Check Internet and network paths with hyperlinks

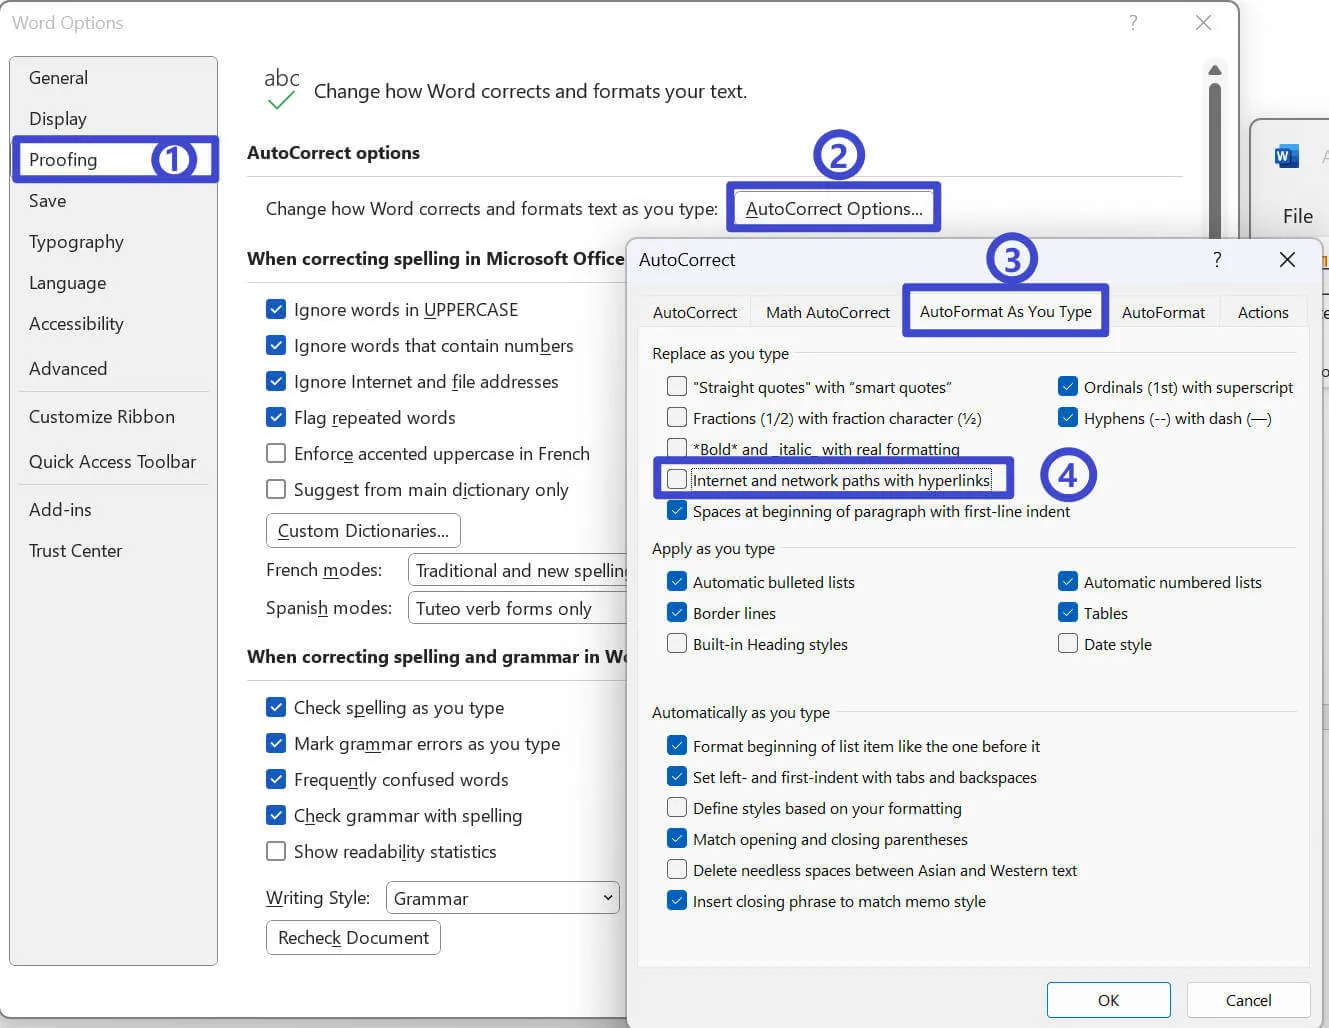pyautogui.click(x=677, y=479)
